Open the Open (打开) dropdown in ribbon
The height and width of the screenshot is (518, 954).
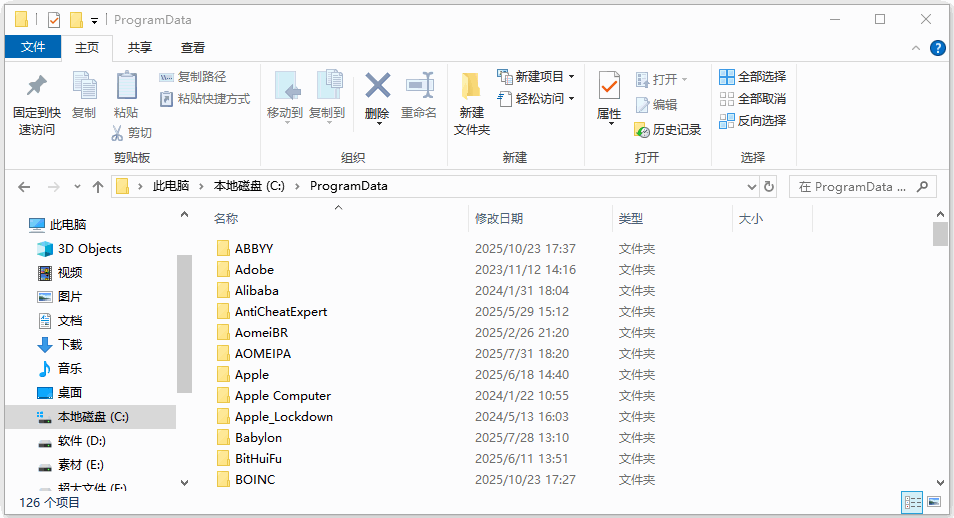tap(684, 80)
